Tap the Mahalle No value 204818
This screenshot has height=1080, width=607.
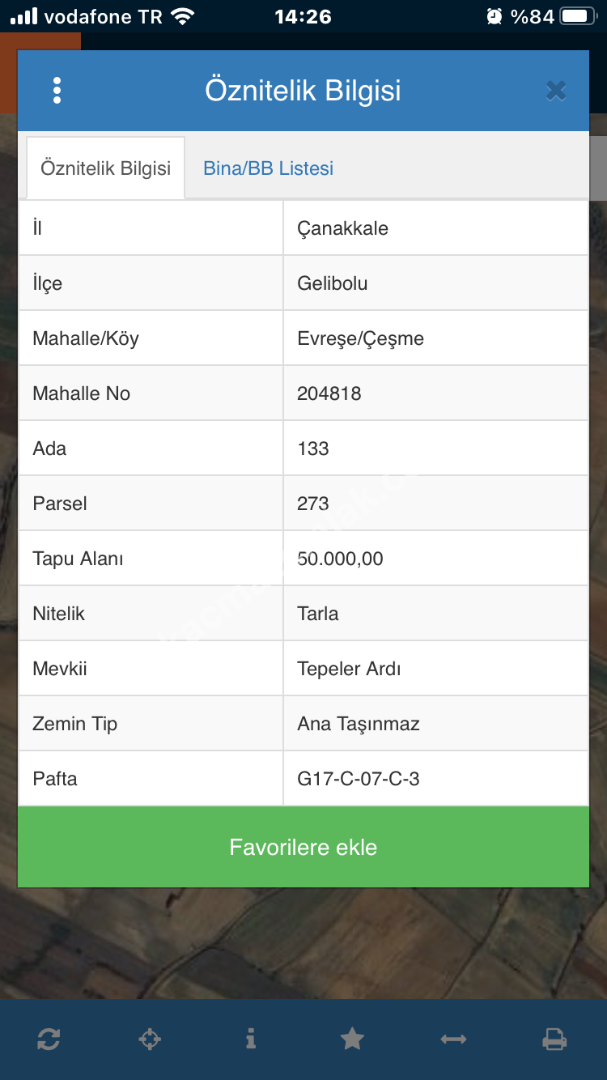(329, 393)
